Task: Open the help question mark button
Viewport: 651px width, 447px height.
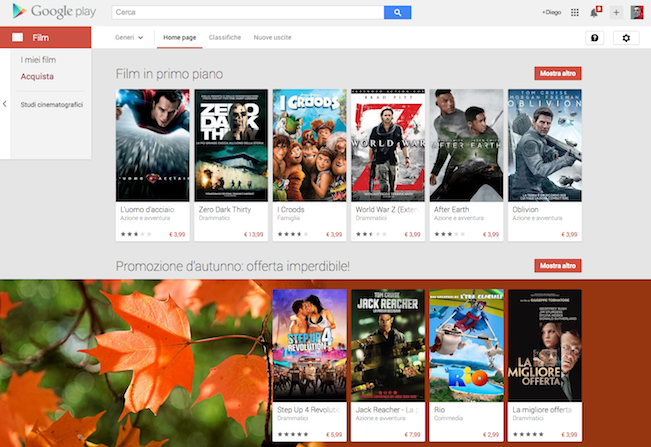Action: click(595, 38)
